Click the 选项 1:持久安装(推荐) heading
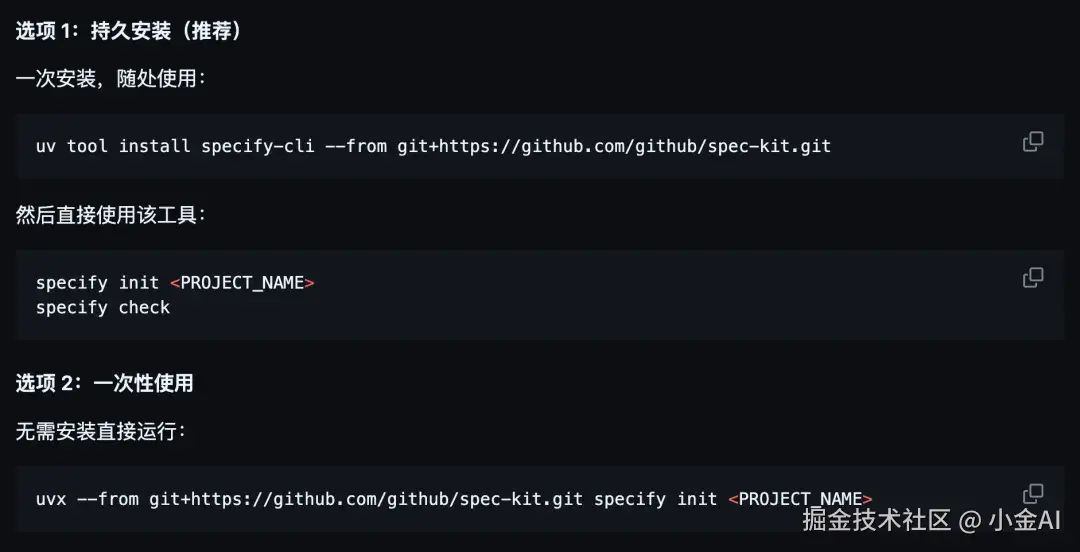This screenshot has height=552, width=1080. tap(129, 31)
